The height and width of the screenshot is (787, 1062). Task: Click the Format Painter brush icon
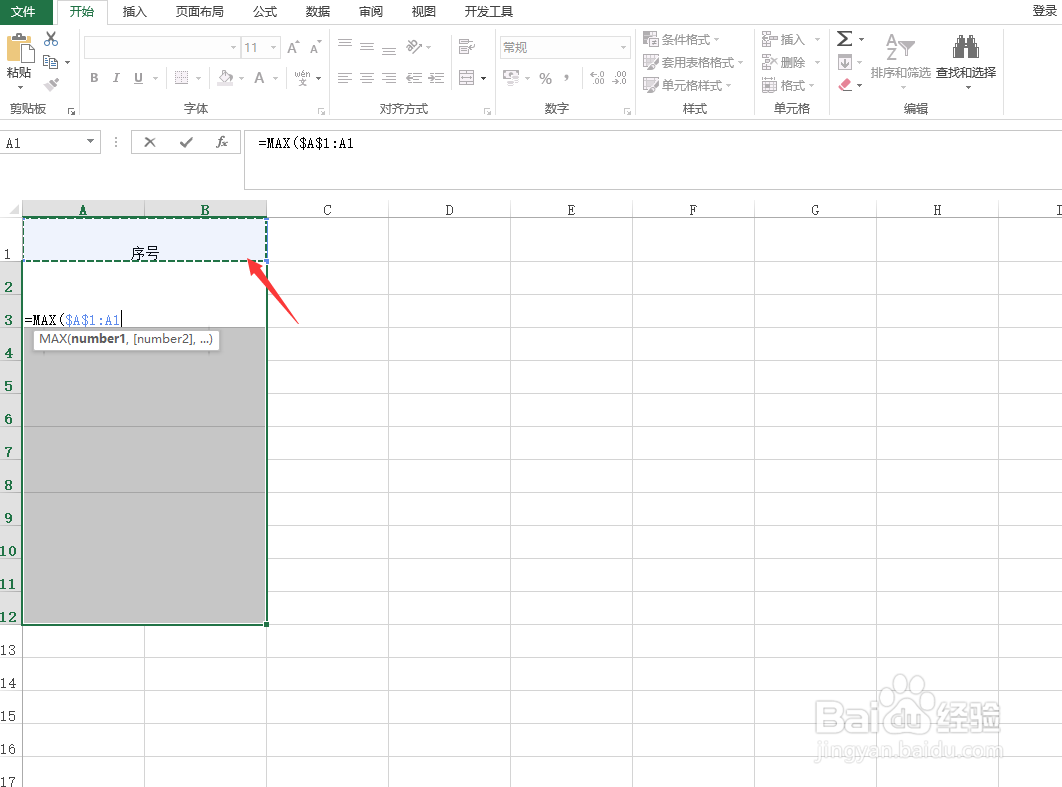(51, 85)
